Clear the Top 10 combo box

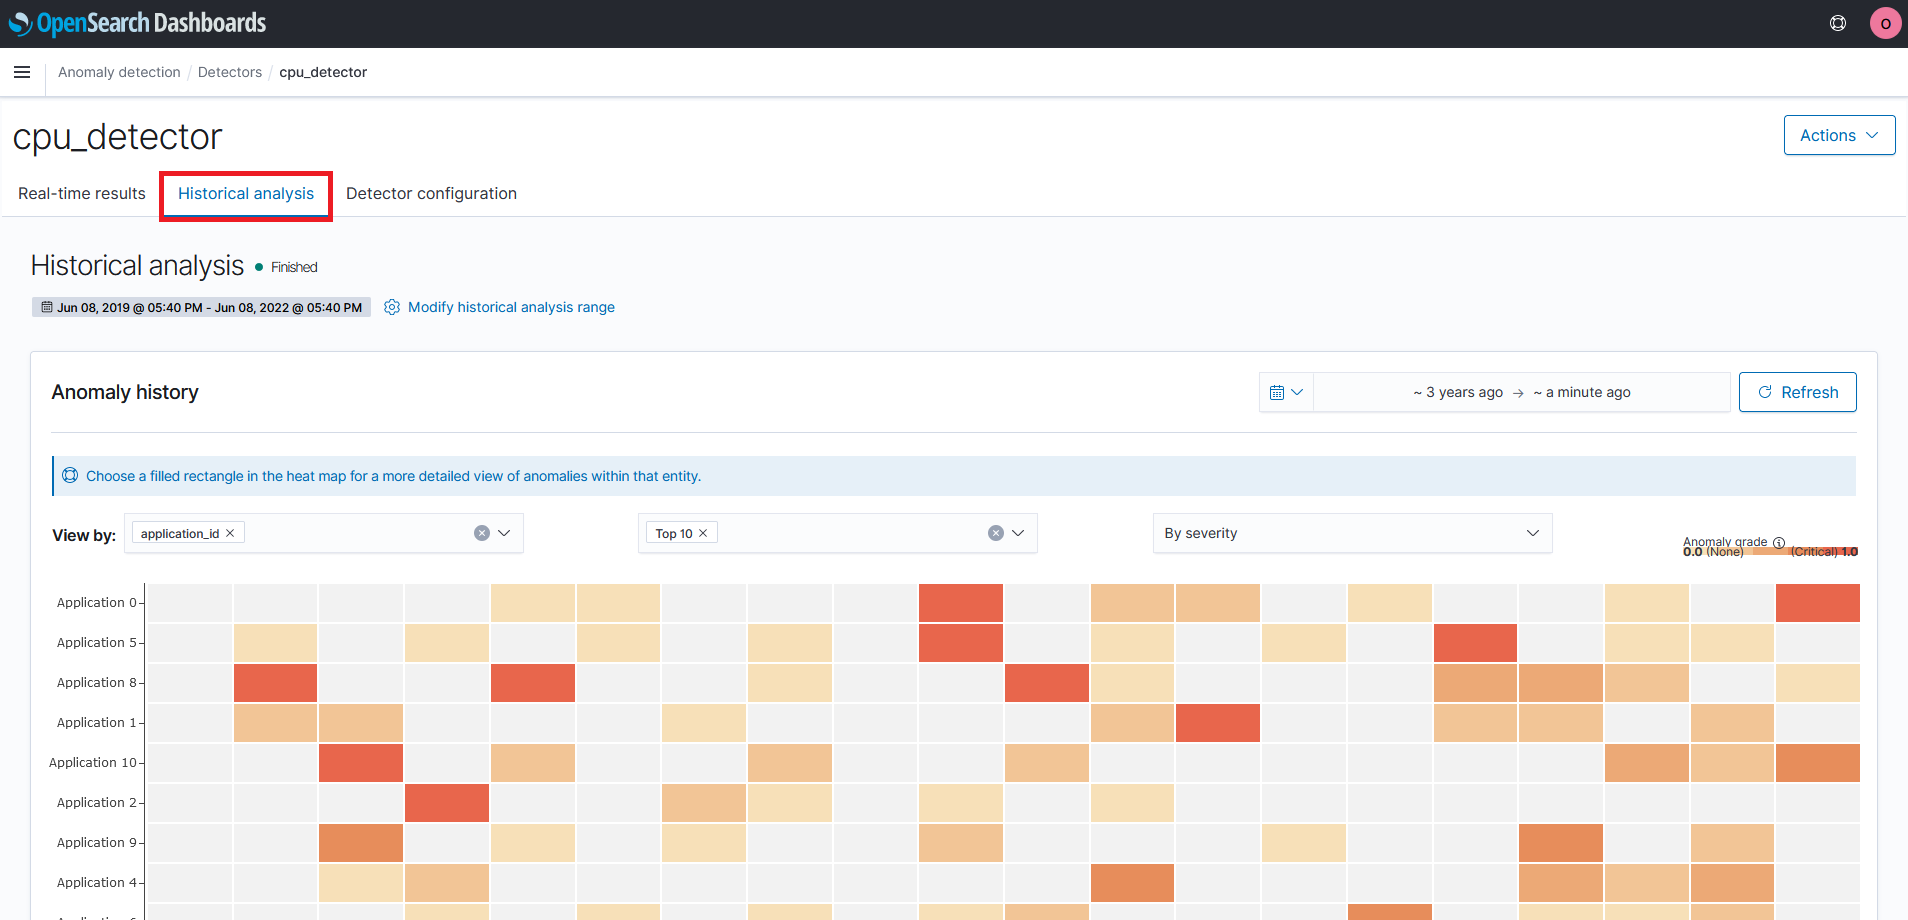pos(996,533)
